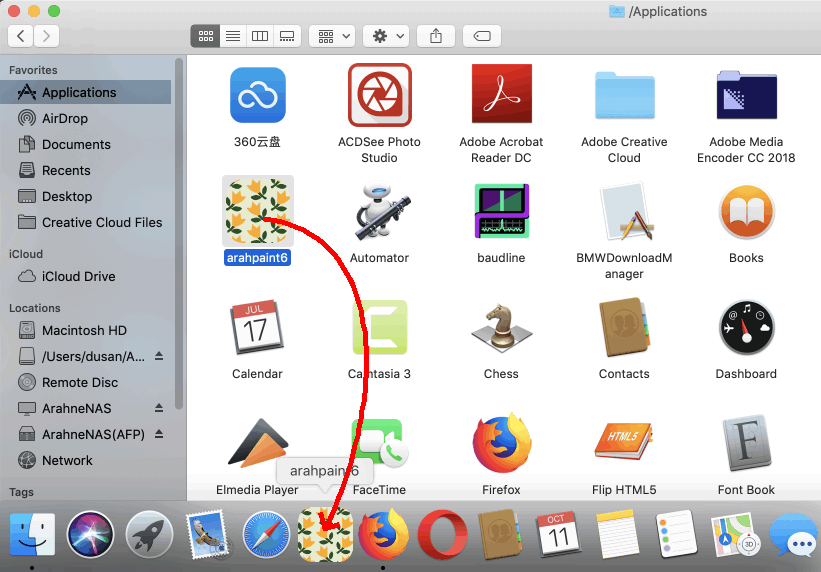Select the Elmedia Player icon

pyautogui.click(x=258, y=443)
